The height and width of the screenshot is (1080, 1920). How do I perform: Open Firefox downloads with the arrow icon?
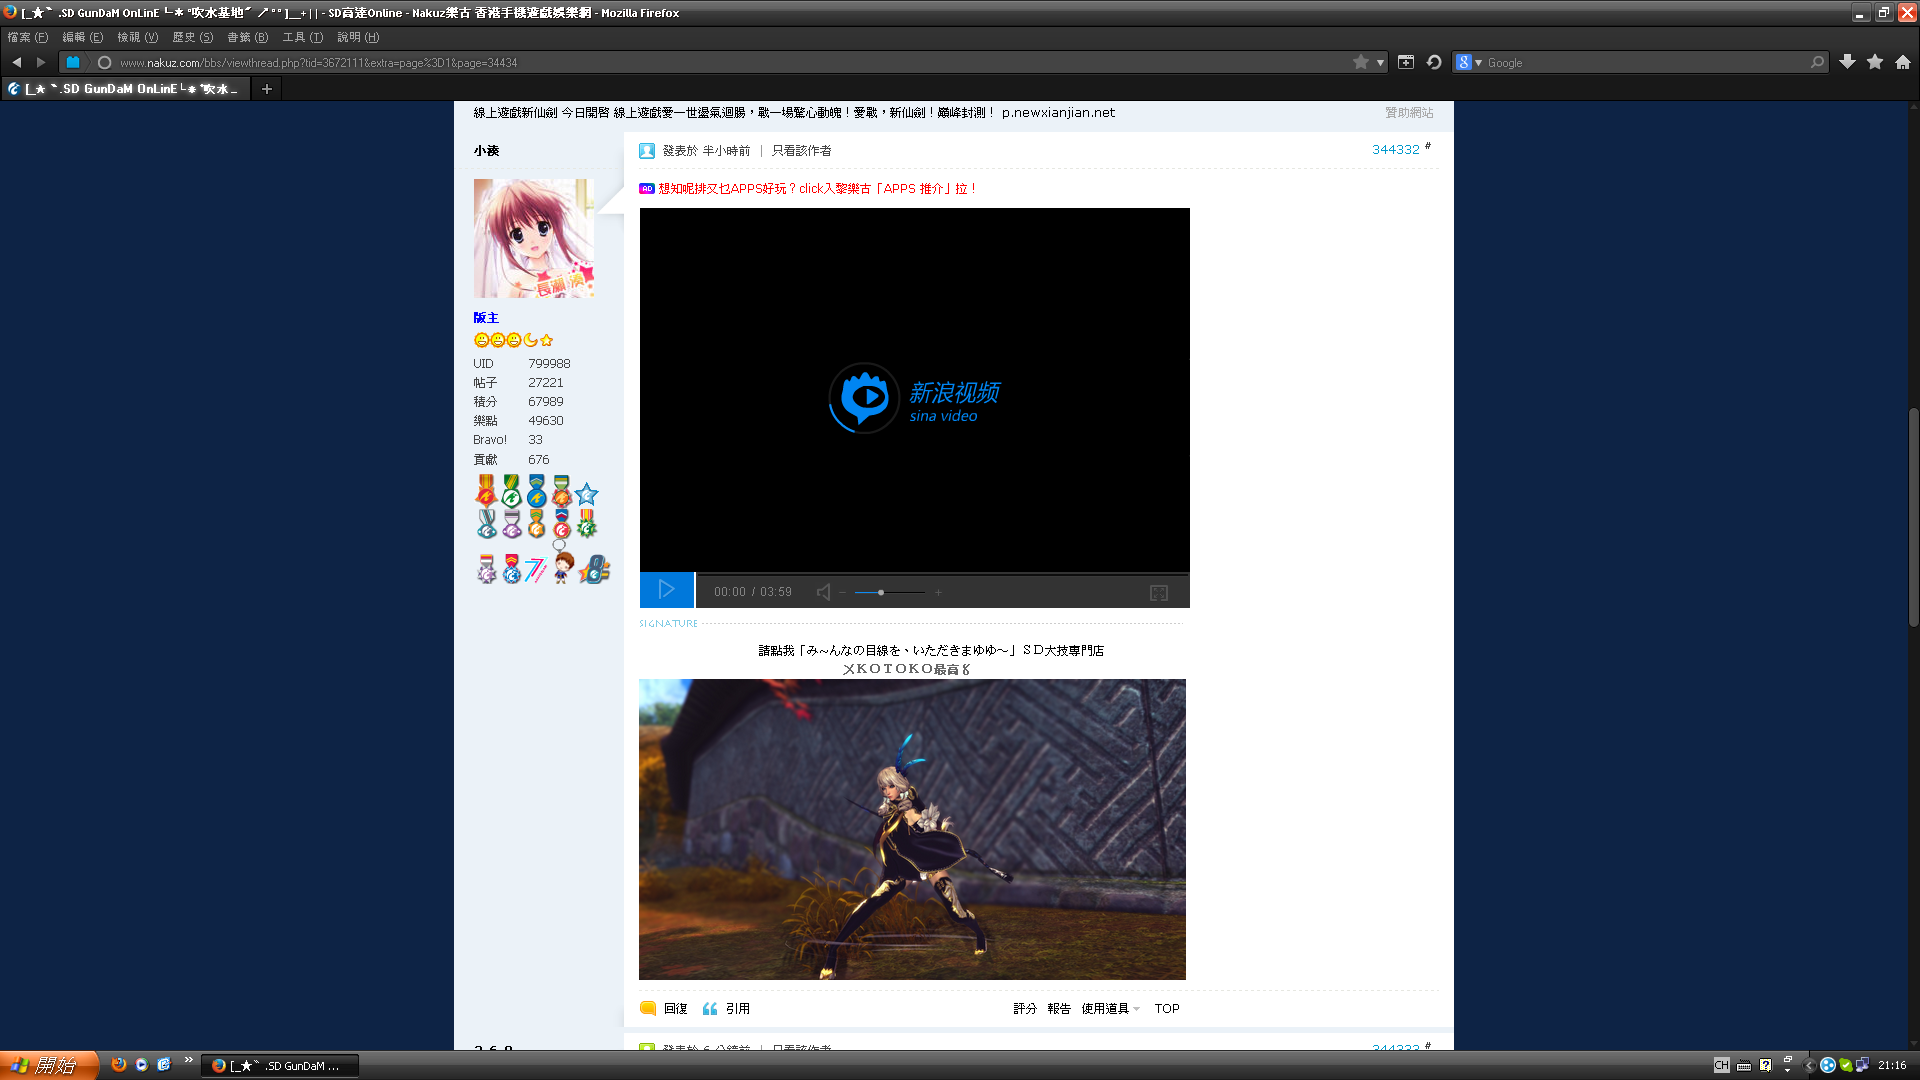coord(1847,62)
